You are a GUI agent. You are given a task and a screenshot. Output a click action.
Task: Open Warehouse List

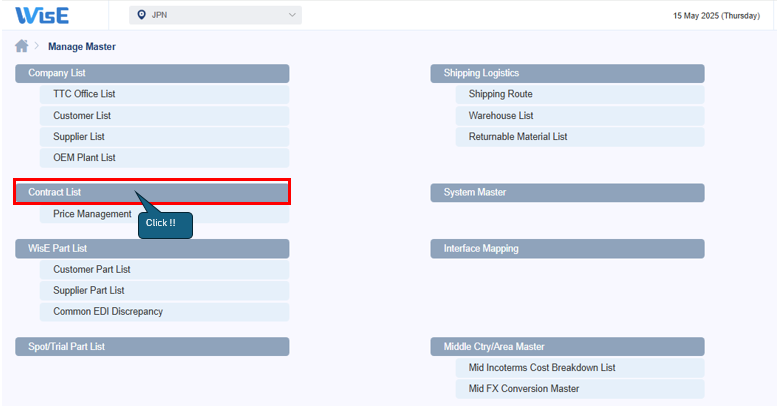point(580,116)
